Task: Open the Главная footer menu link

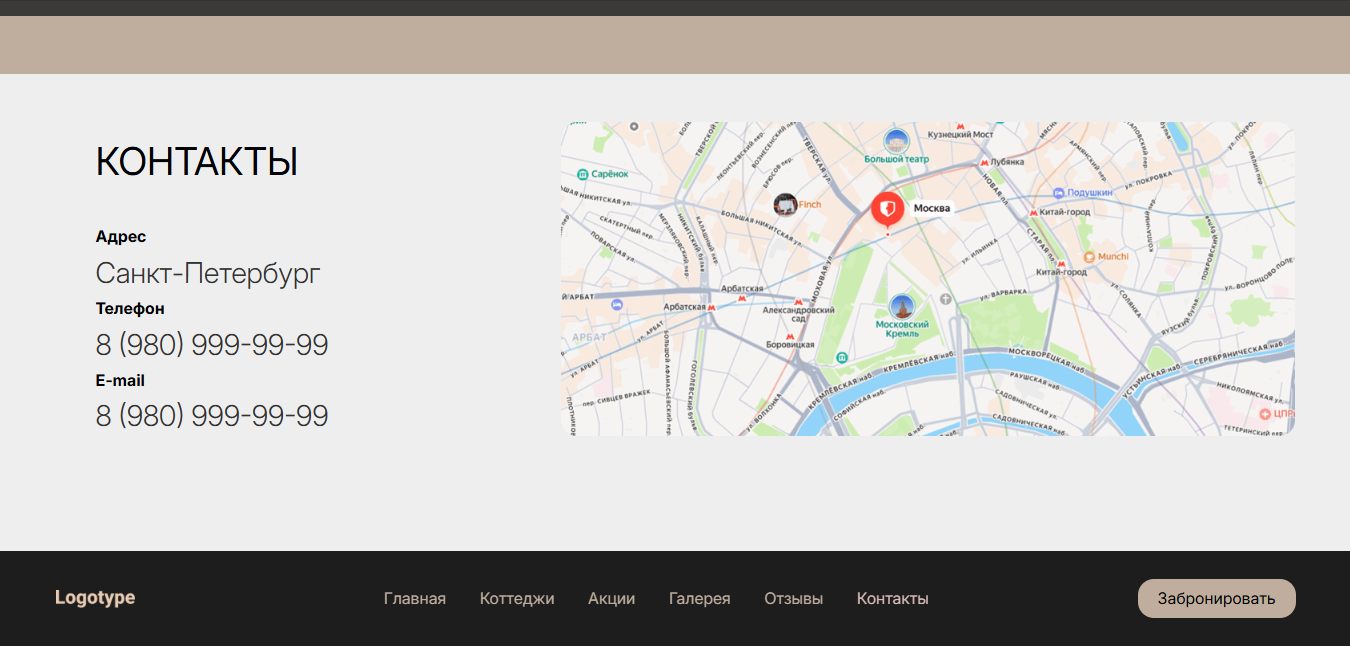Action: [x=415, y=599]
